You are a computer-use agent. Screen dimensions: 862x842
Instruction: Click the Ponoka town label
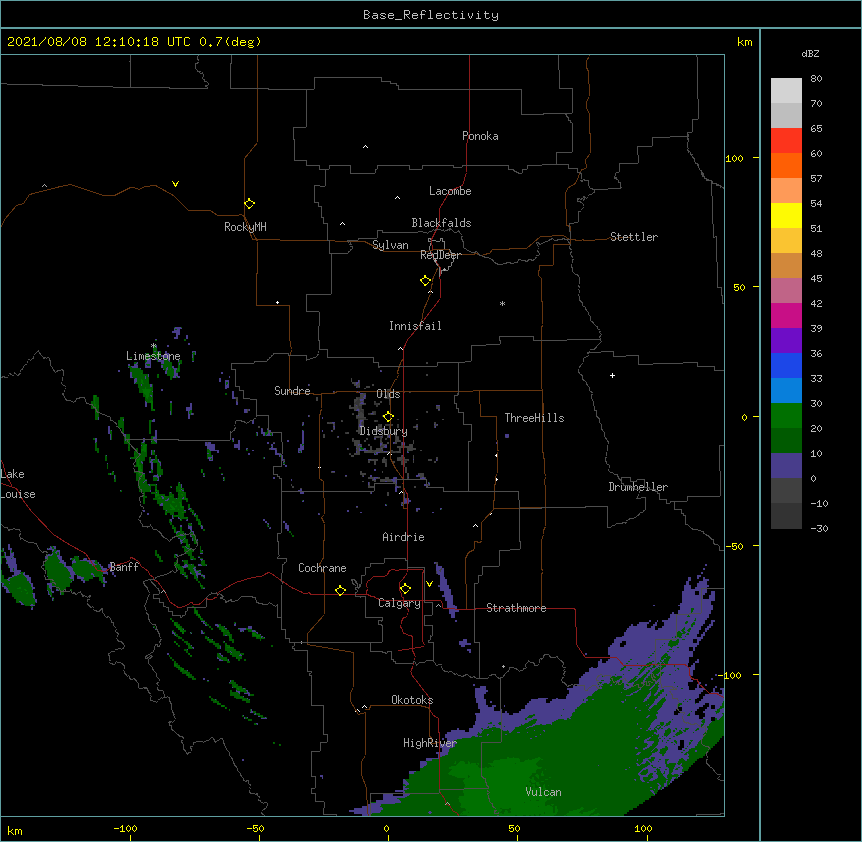coord(480,136)
